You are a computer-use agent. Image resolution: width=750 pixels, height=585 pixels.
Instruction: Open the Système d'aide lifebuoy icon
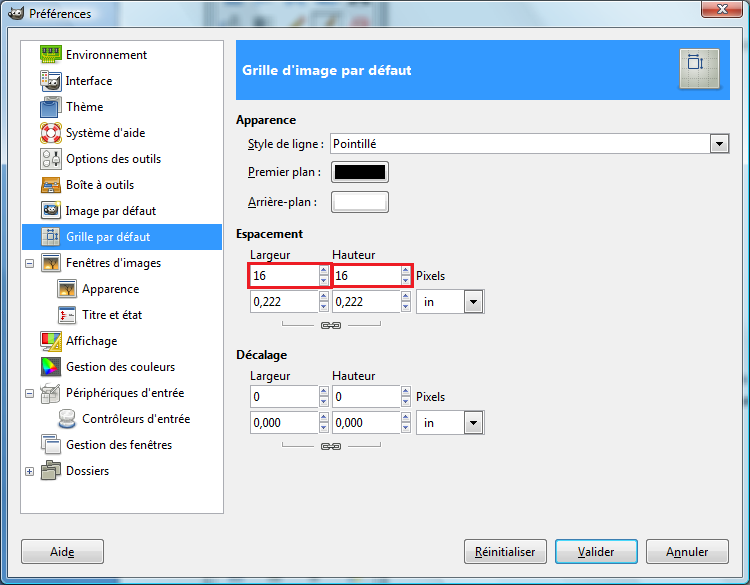[x=51, y=133]
